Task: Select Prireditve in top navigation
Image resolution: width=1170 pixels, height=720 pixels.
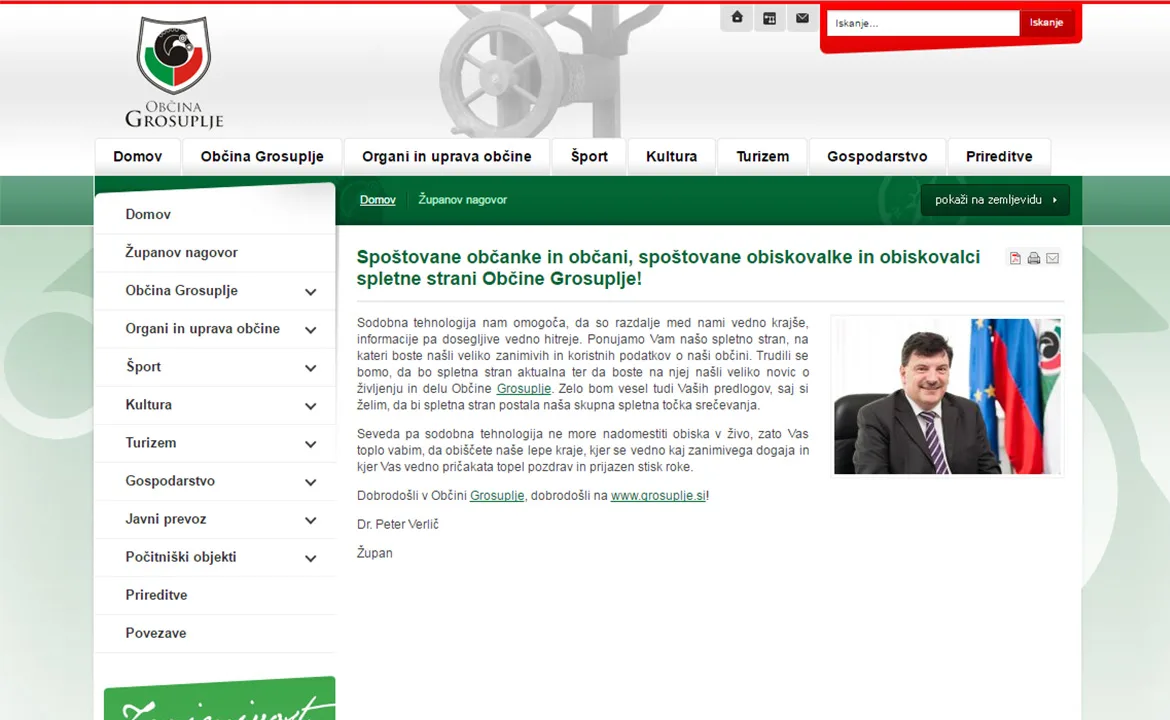Action: coord(999,157)
